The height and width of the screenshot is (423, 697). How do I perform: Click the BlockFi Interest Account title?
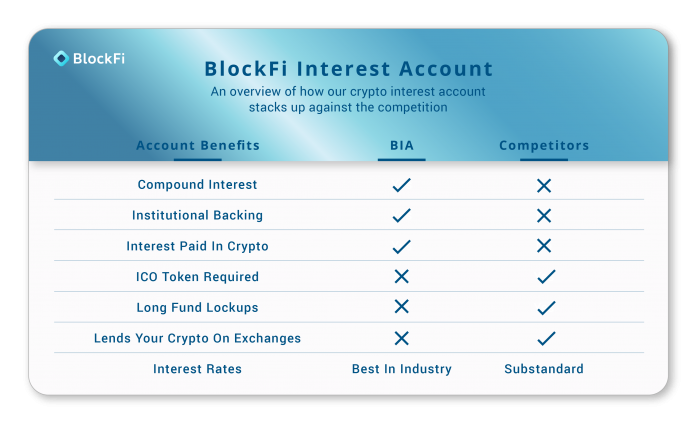pyautogui.click(x=349, y=69)
